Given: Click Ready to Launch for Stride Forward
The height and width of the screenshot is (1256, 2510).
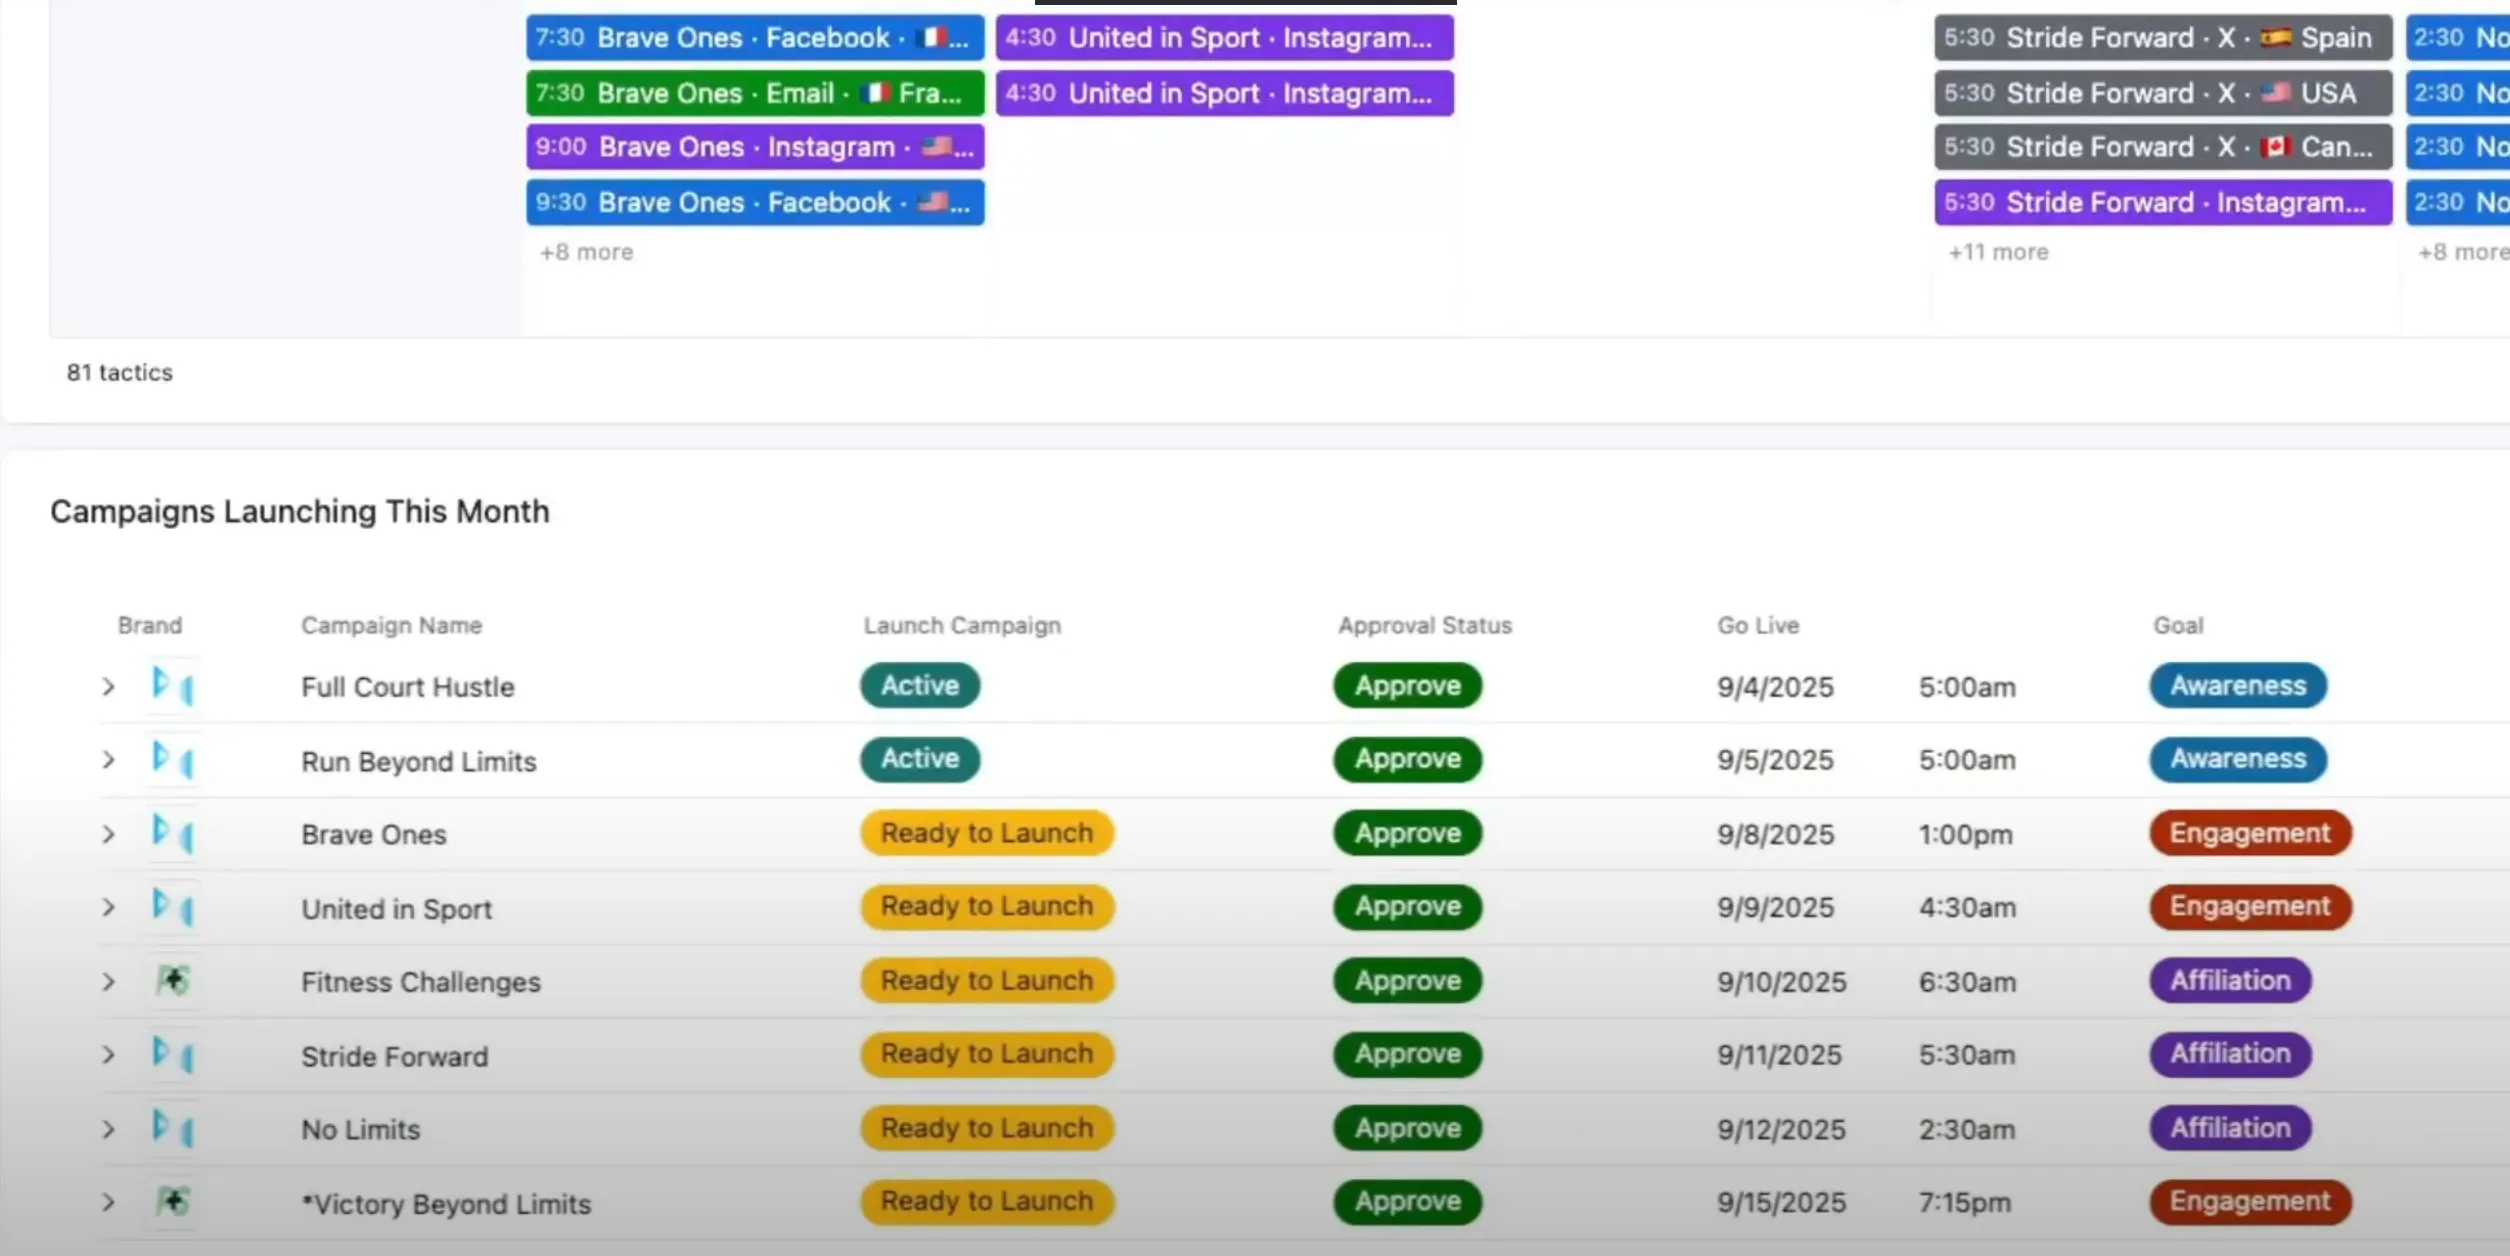Looking at the screenshot, I should point(987,1054).
